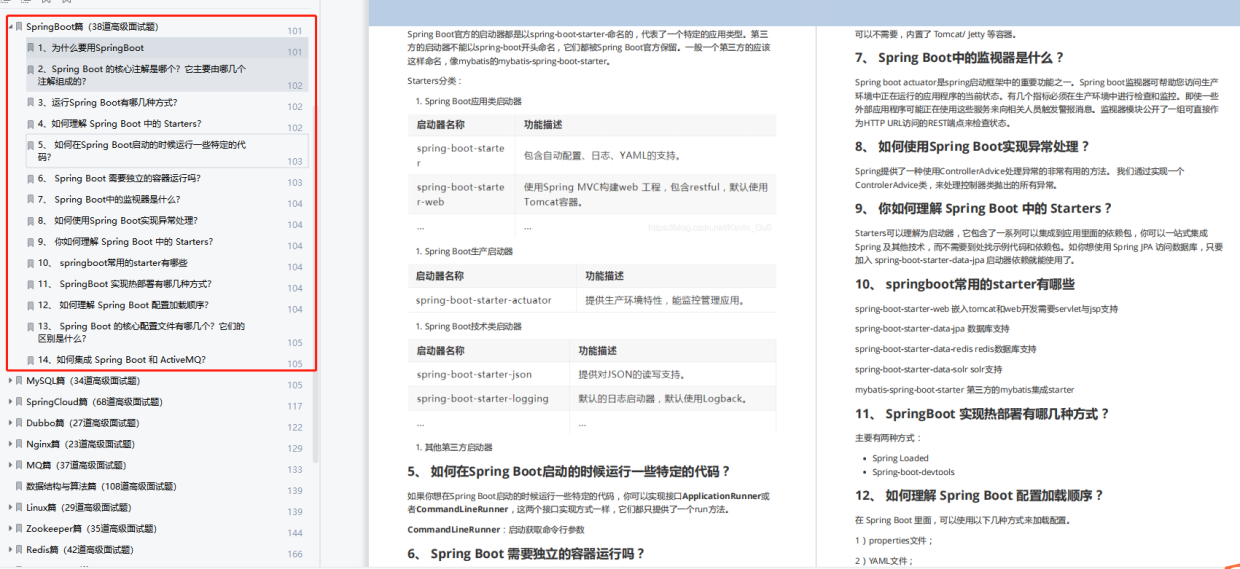The width and height of the screenshot is (1240, 569).
Task: Click page heading 11、SpringBoot 实现热部署有哪几种方式
Action: point(983,413)
